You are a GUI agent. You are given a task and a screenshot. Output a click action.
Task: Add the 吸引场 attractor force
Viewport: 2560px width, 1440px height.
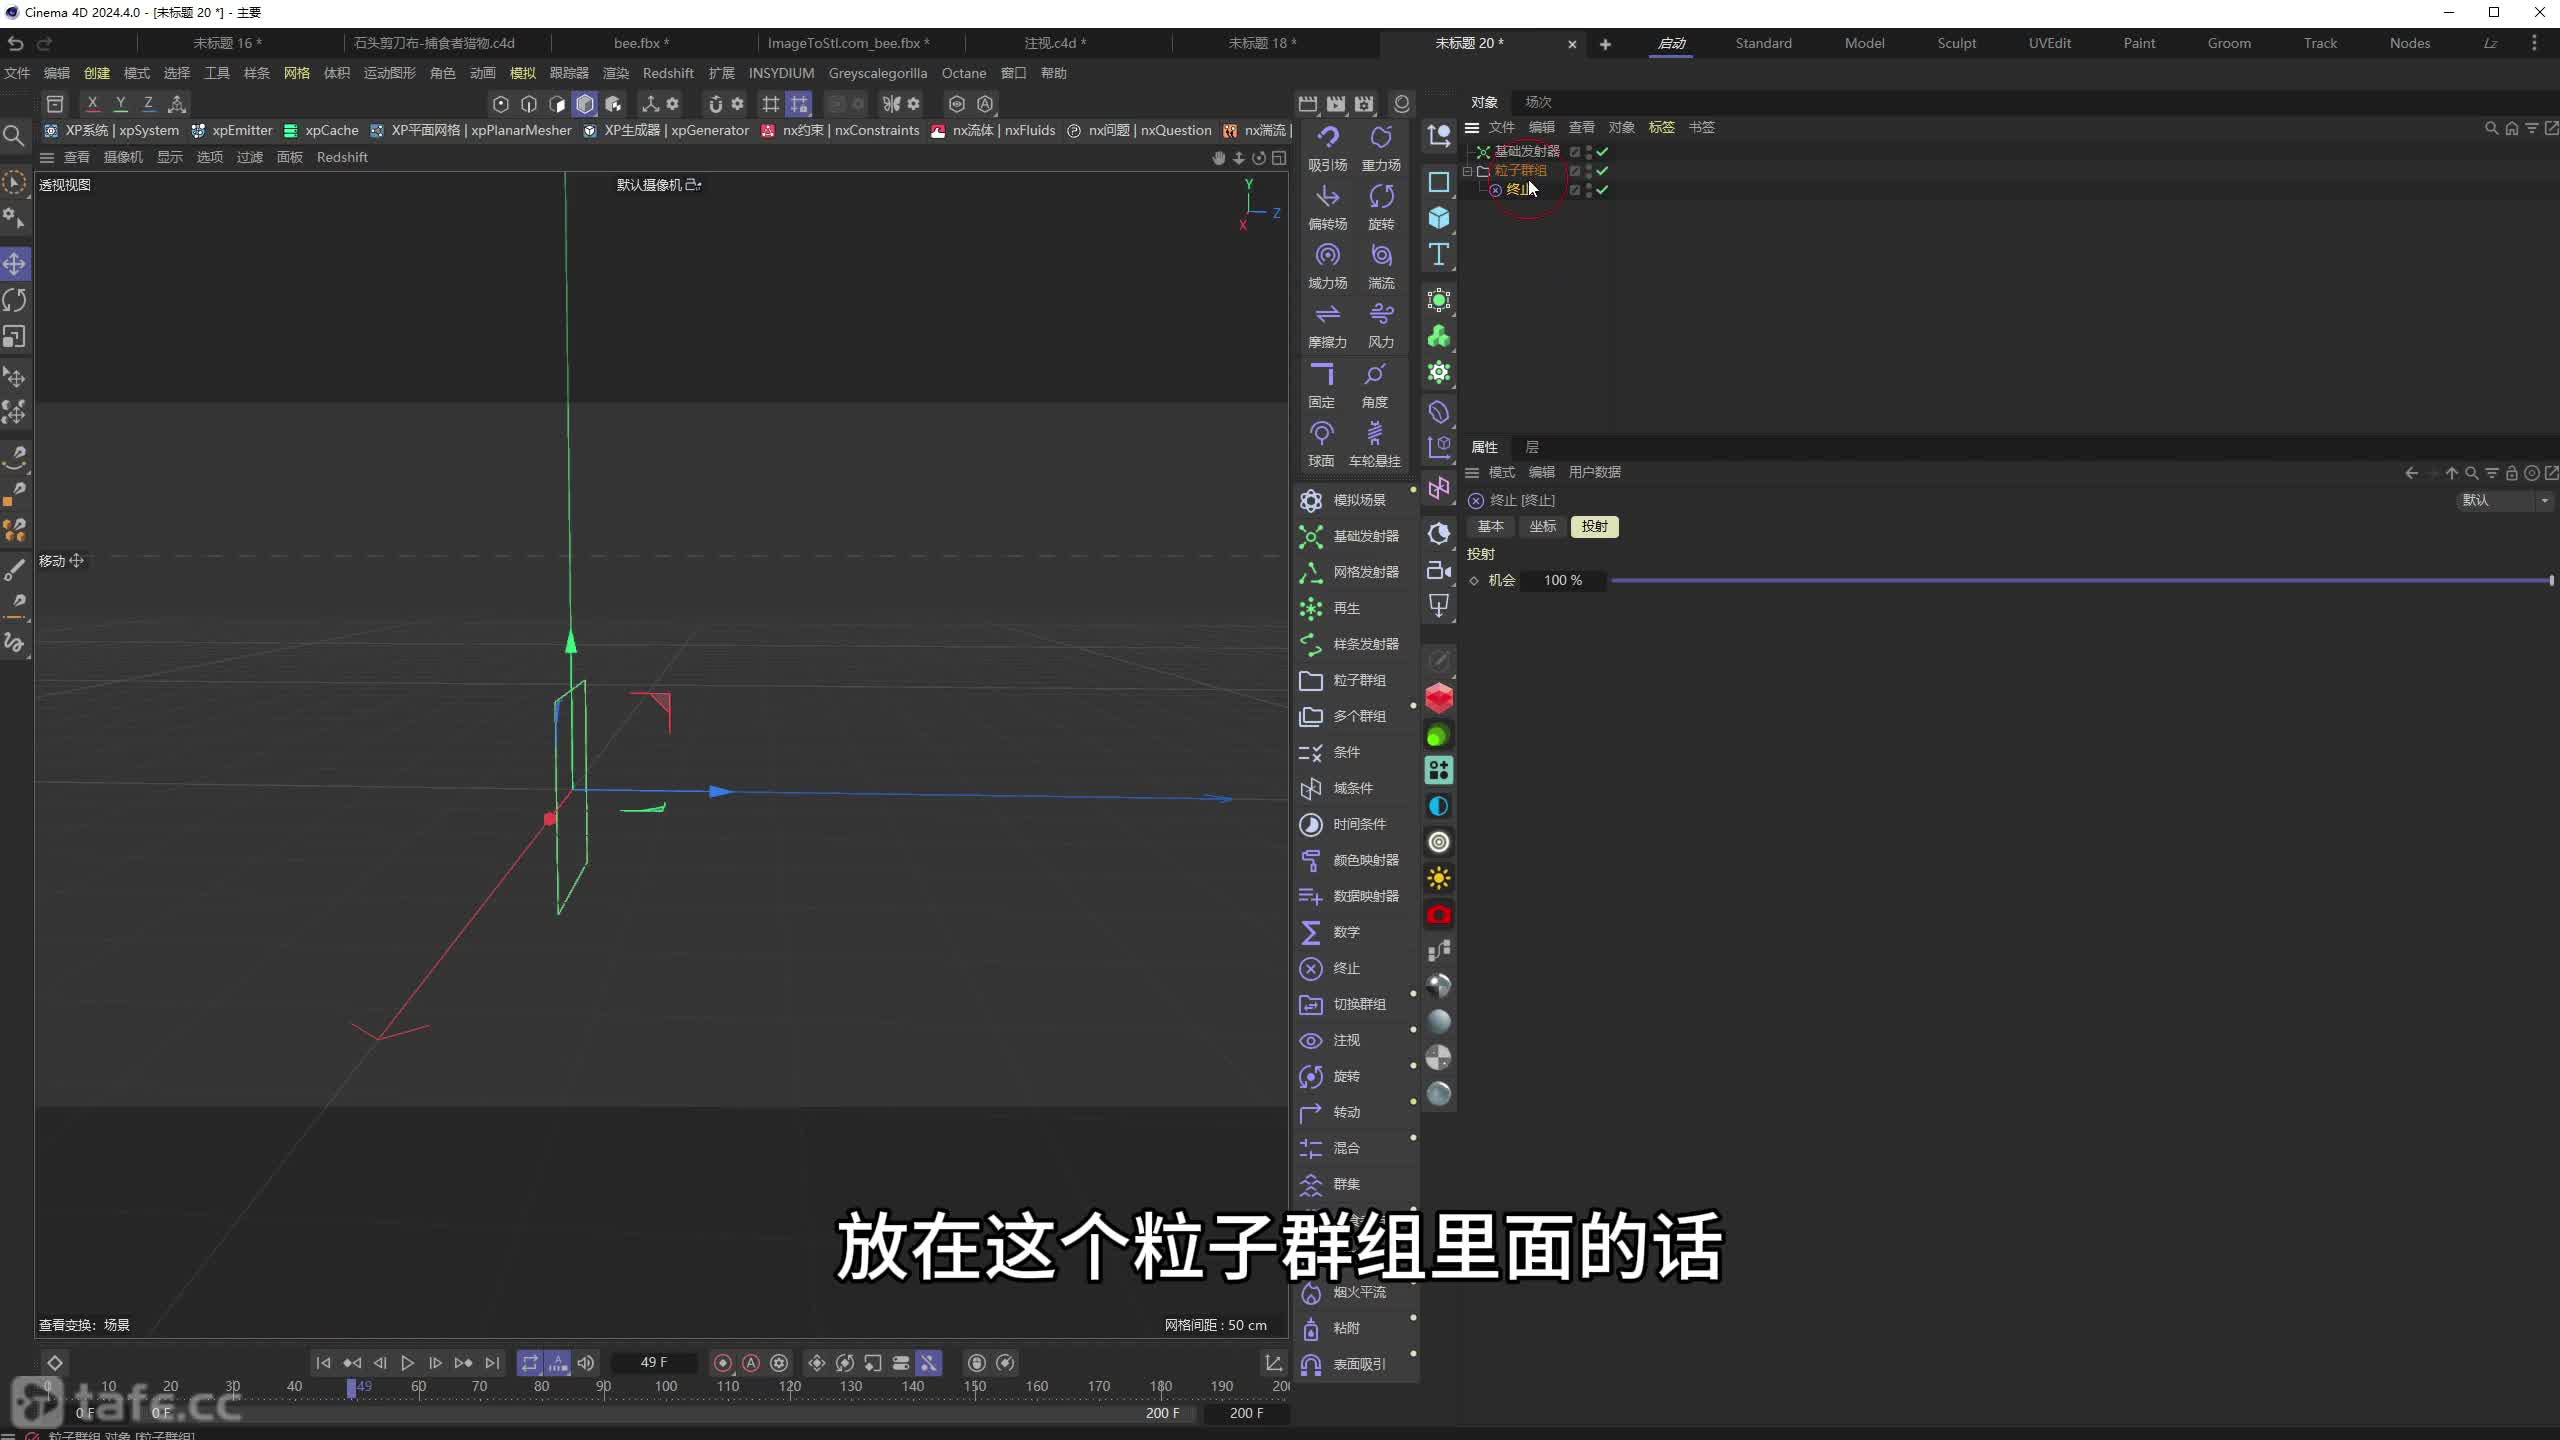tap(1327, 148)
